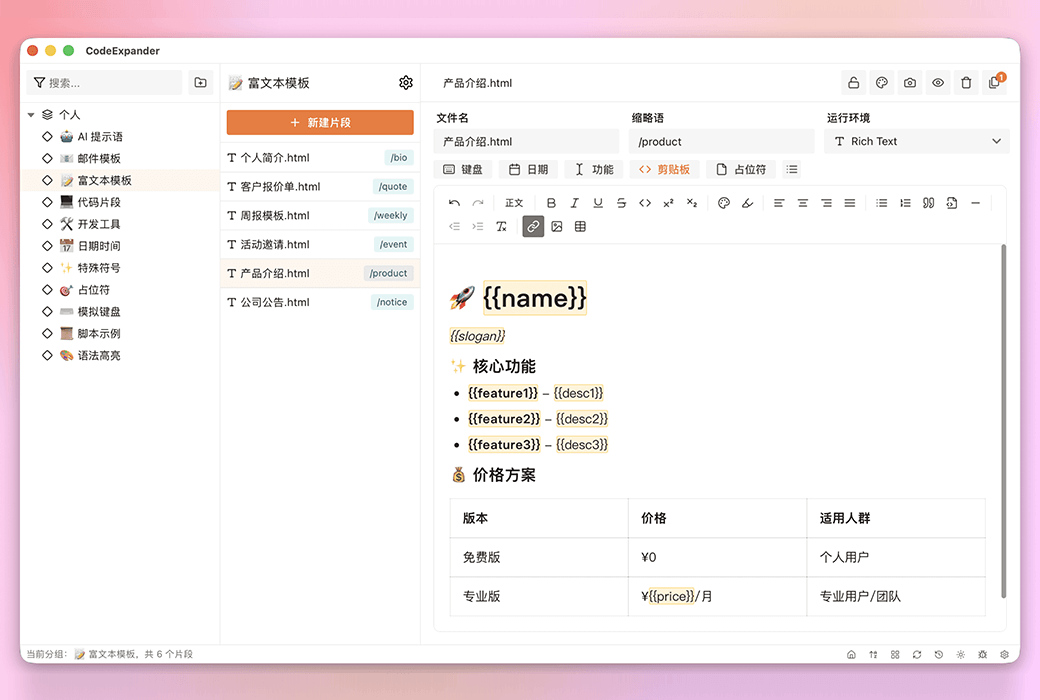Screen dimensions: 1040x700
Task: Collapse the 个人 group in the sidebar
Action: pos(31,113)
